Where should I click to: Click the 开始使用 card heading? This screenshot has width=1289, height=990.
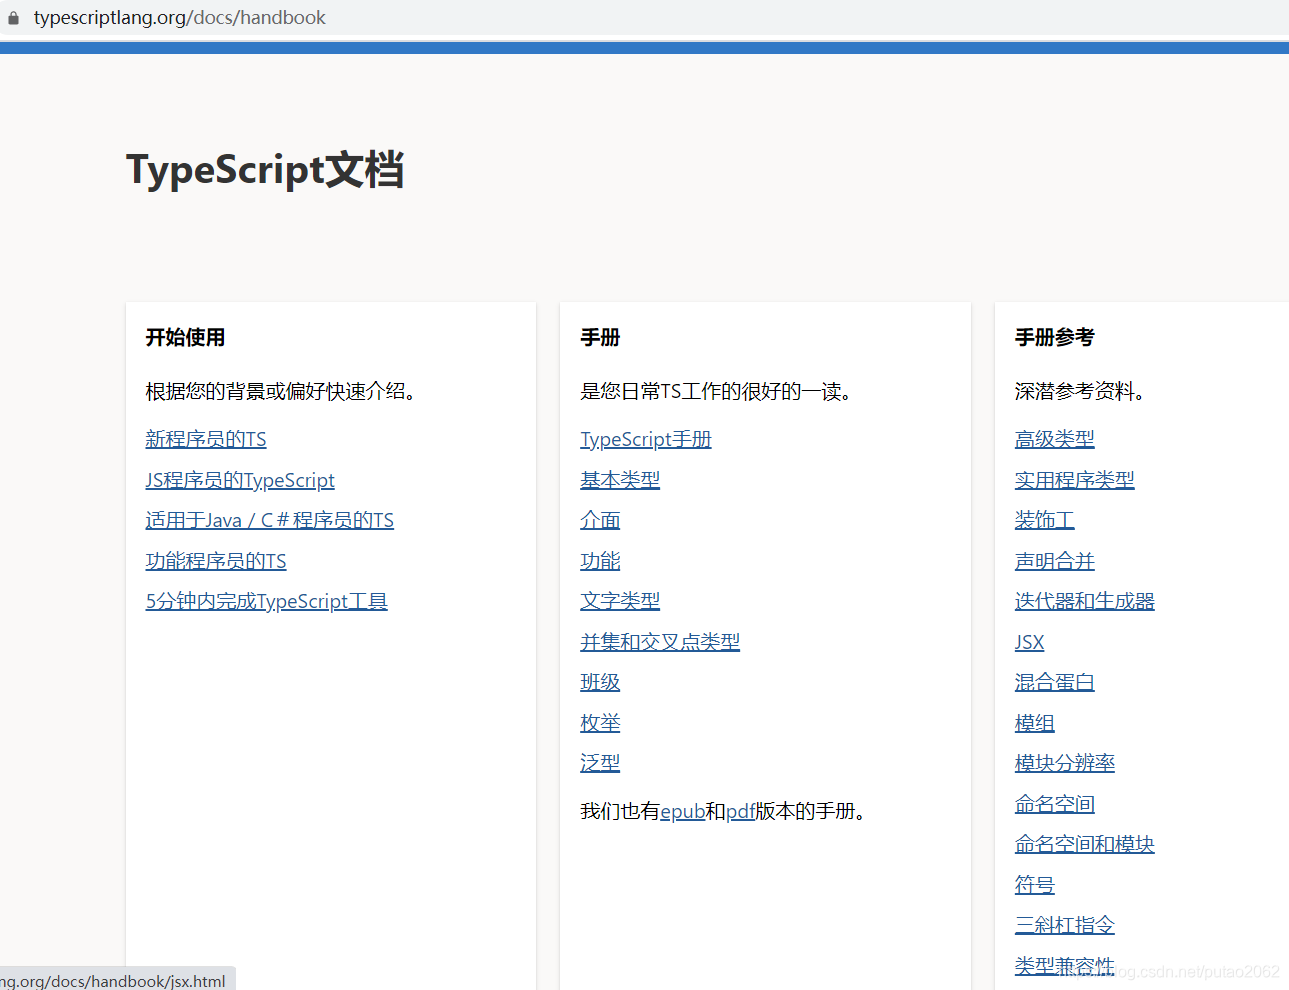(185, 337)
